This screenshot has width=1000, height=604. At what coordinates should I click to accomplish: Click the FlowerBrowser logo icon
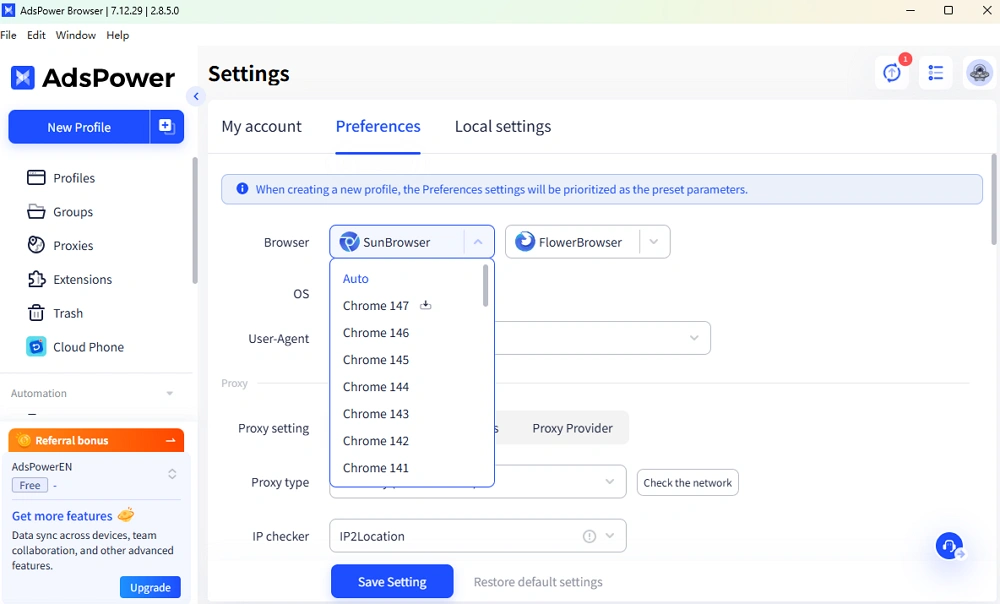[x=525, y=242]
